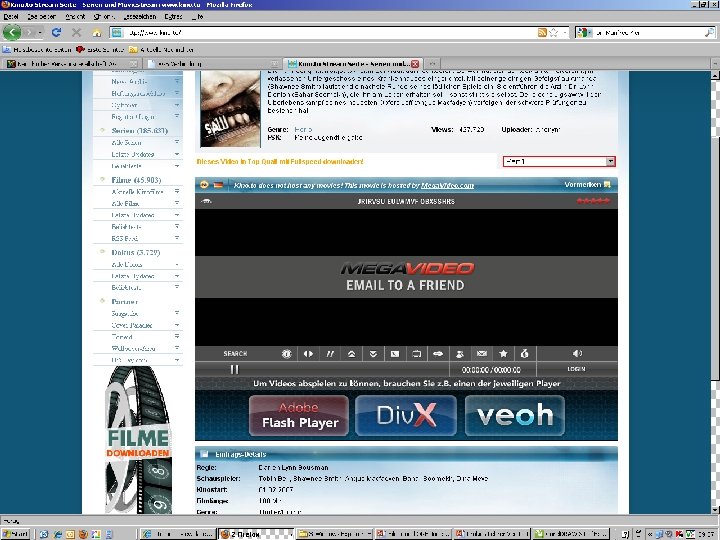Click the DivX player button
Viewport: 720px width, 540px height.
tap(406, 416)
